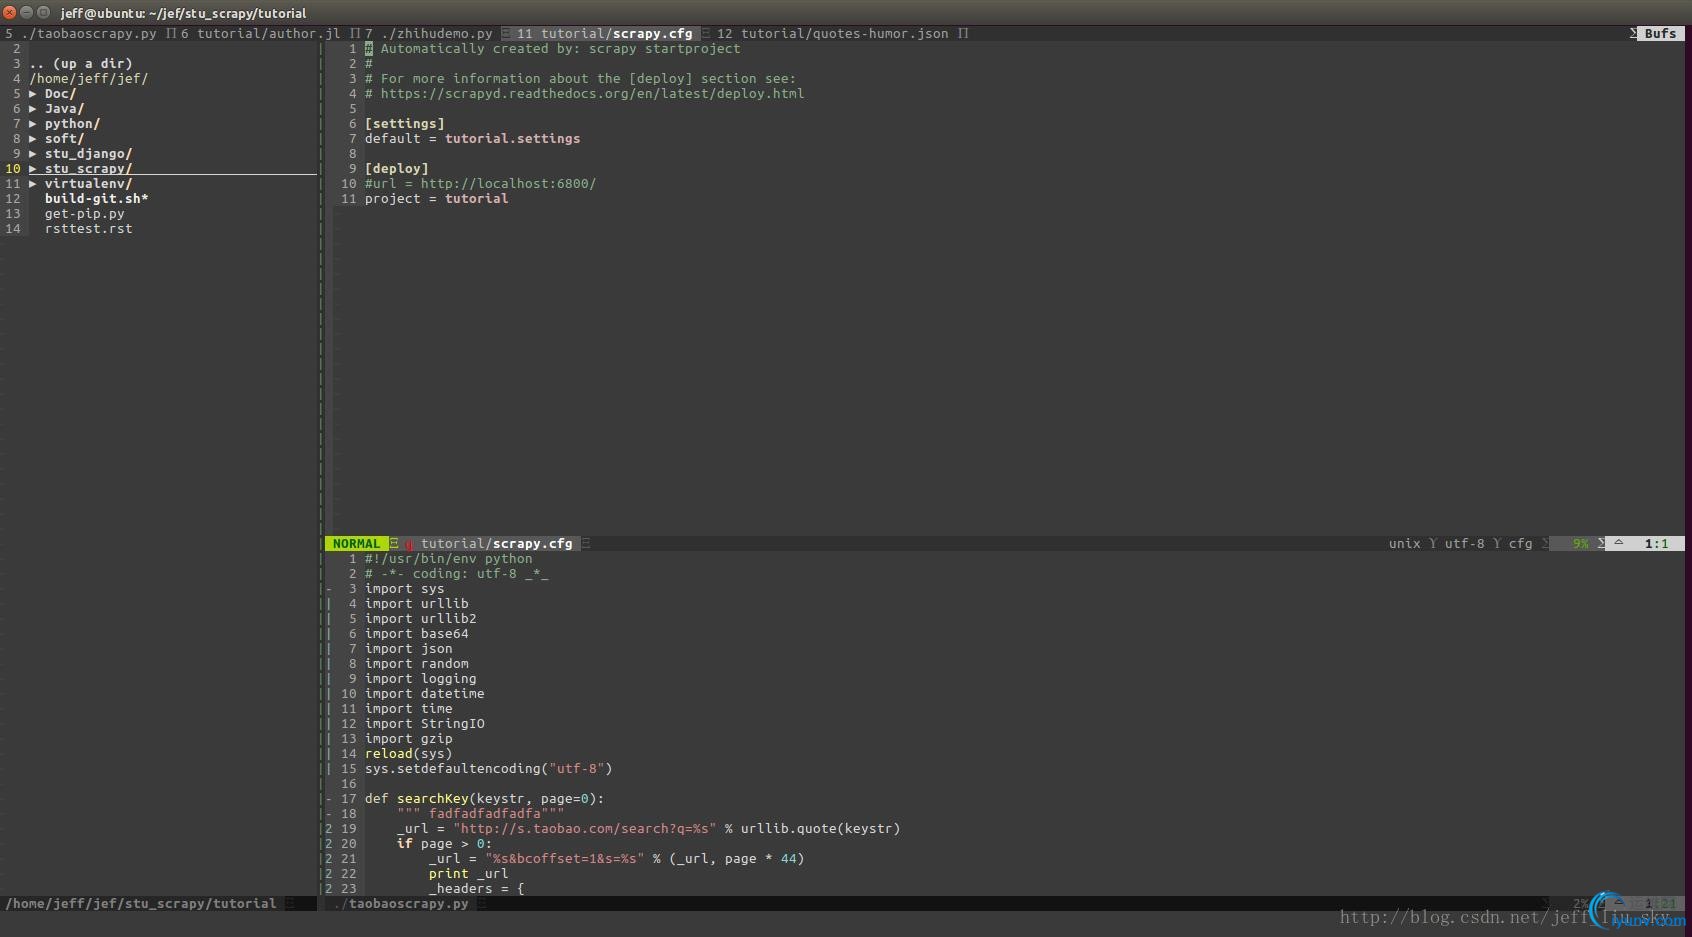Image resolution: width=1692 pixels, height=937 pixels.
Task: Click tutorial/scrapy.cfg in the status line
Action: tap(497, 544)
